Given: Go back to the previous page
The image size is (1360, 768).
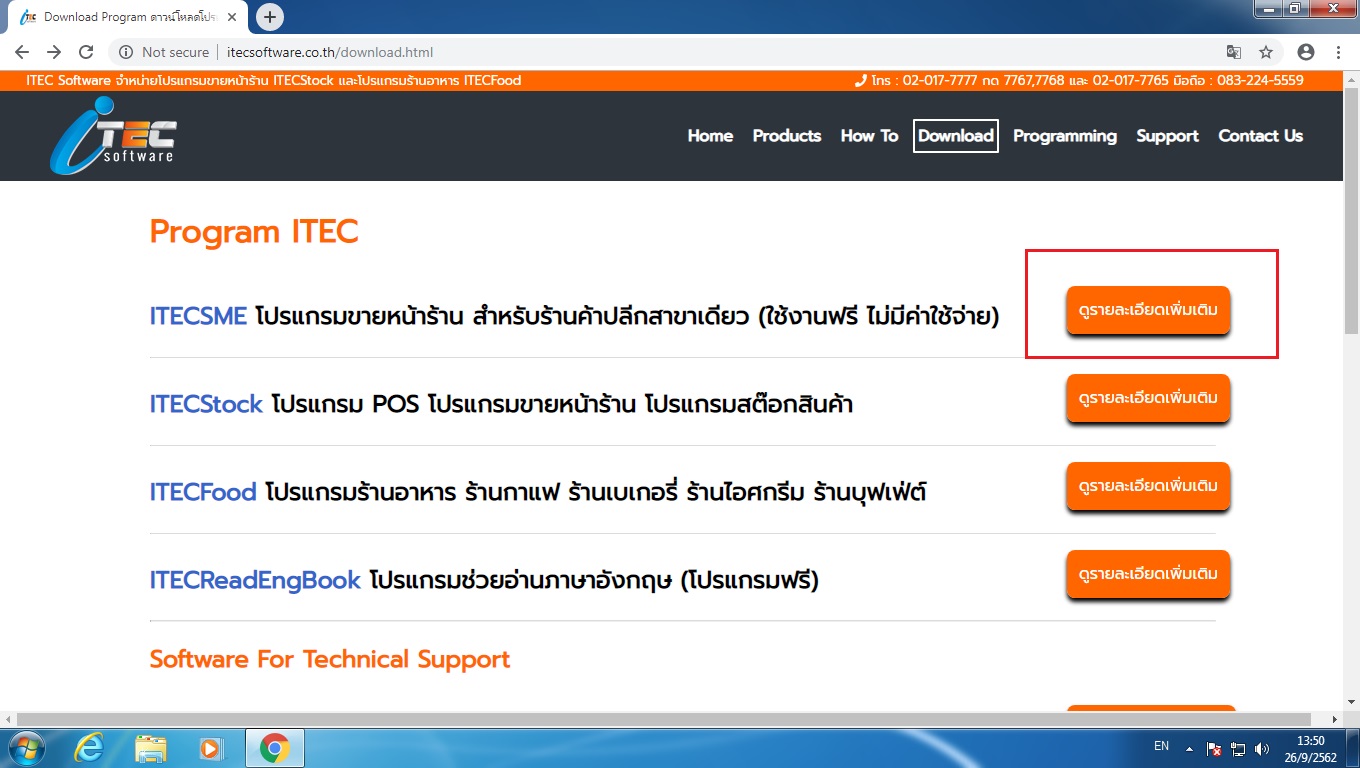Looking at the screenshot, I should [x=22, y=52].
